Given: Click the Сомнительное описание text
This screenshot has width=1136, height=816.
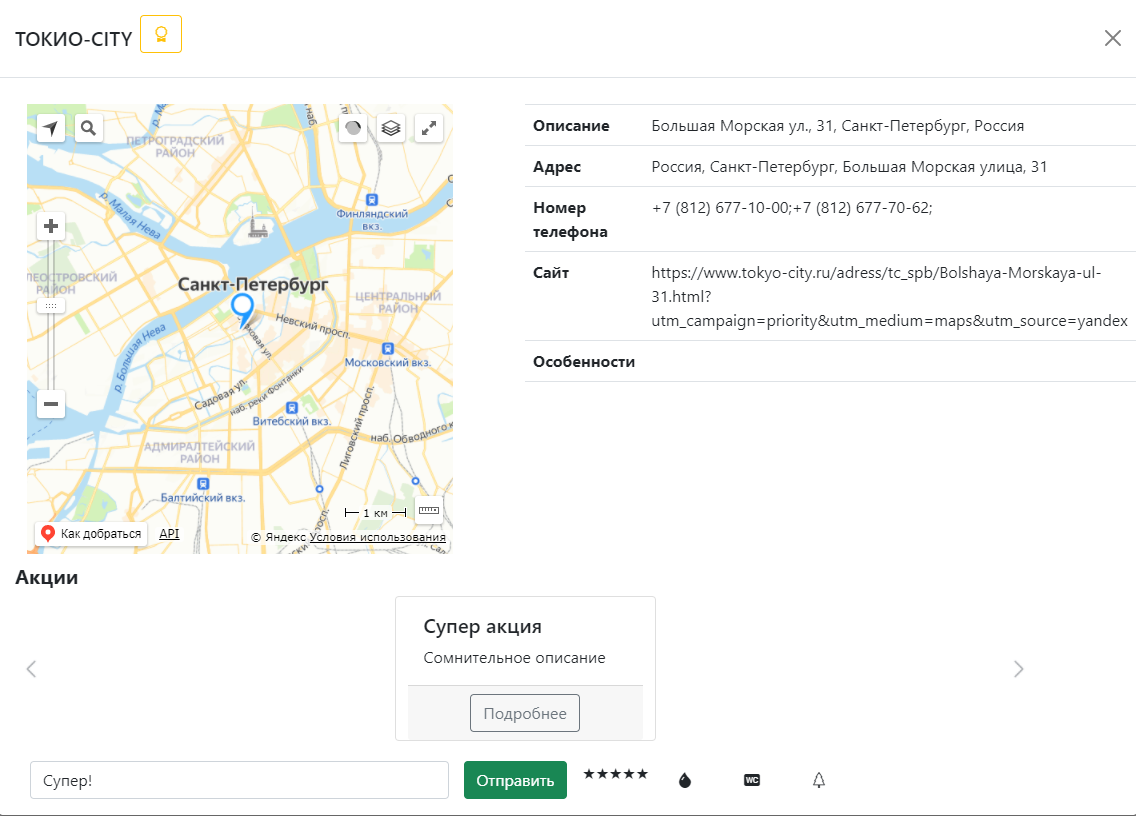Looking at the screenshot, I should tap(514, 658).
